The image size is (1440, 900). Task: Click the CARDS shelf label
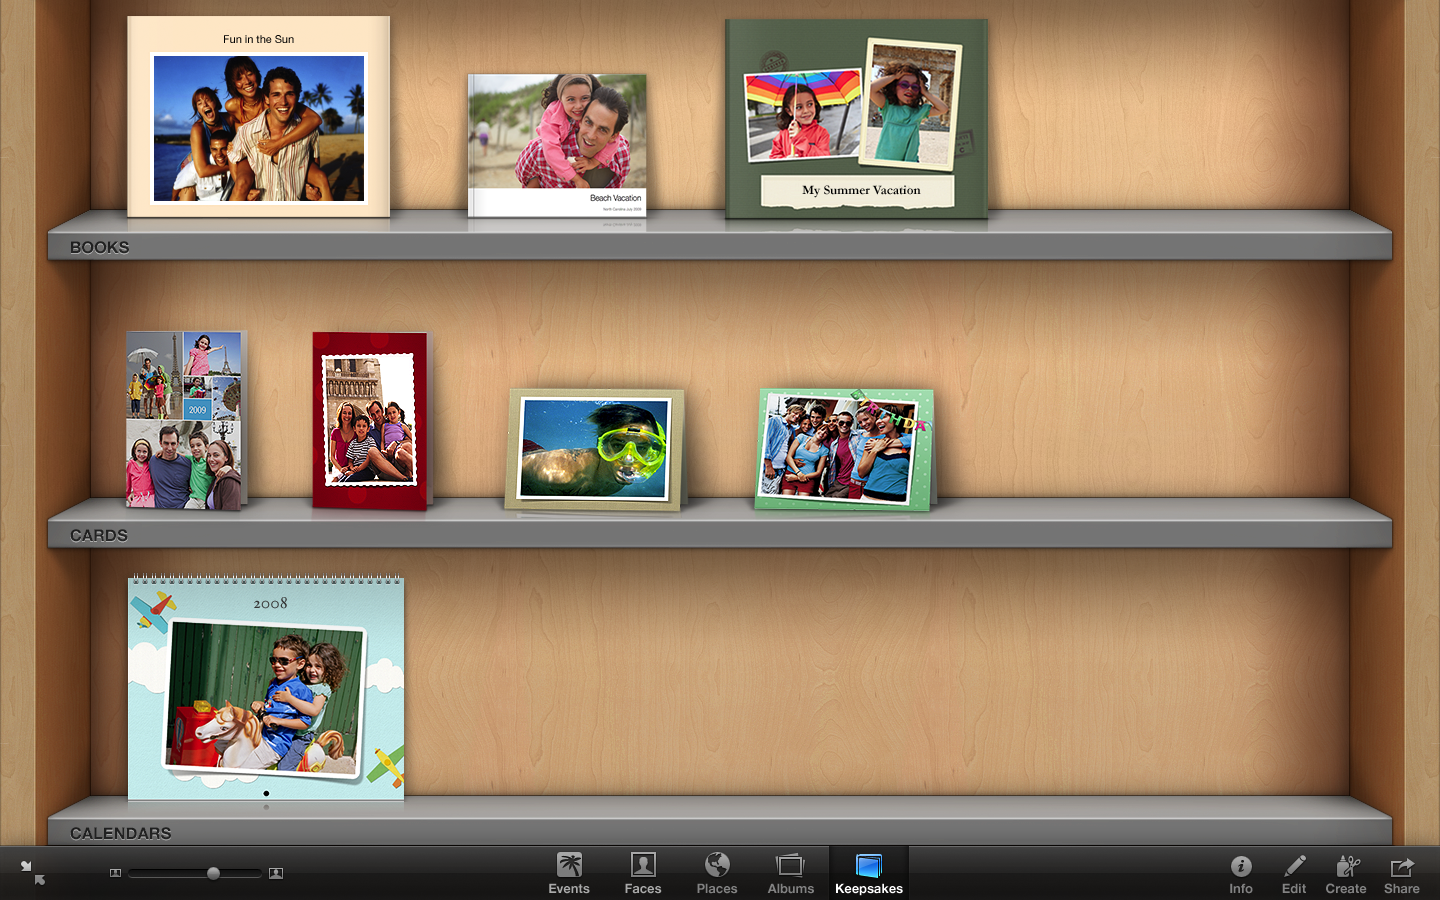[x=99, y=535]
